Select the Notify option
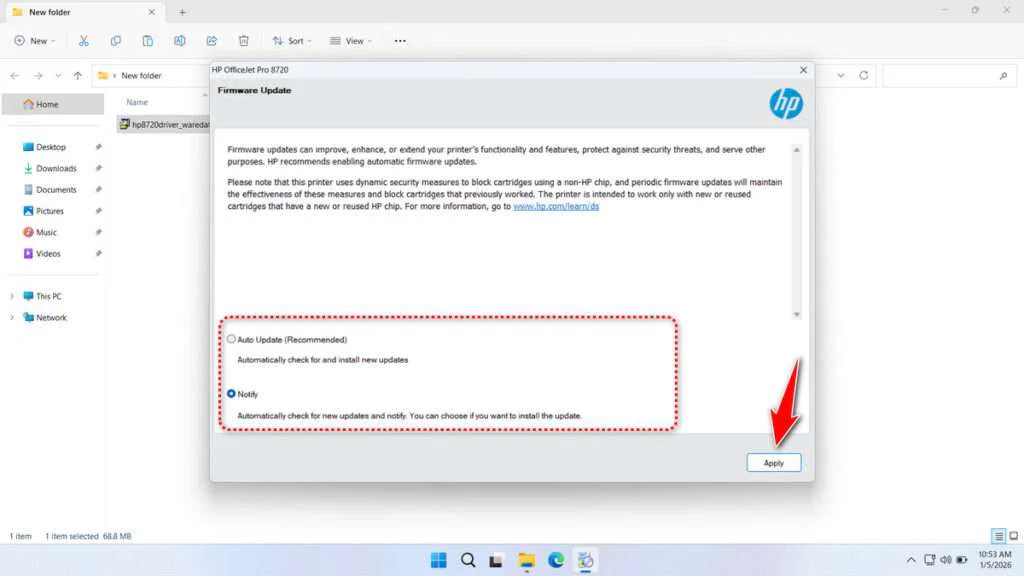The height and width of the screenshot is (576, 1024). tap(232, 394)
